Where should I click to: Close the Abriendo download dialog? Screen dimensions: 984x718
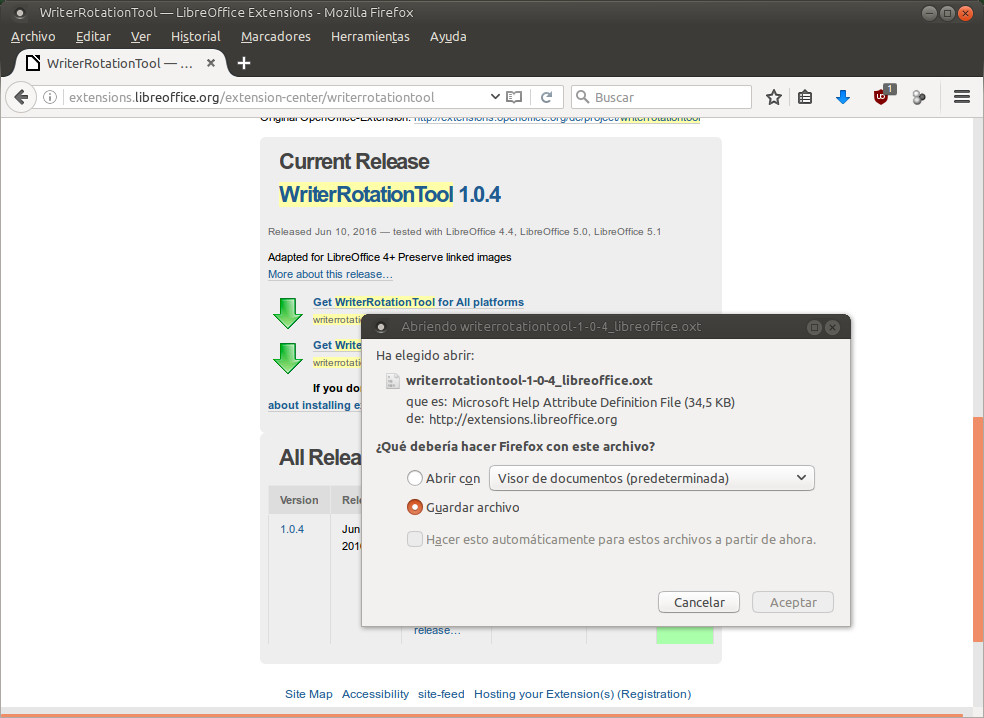[832, 327]
